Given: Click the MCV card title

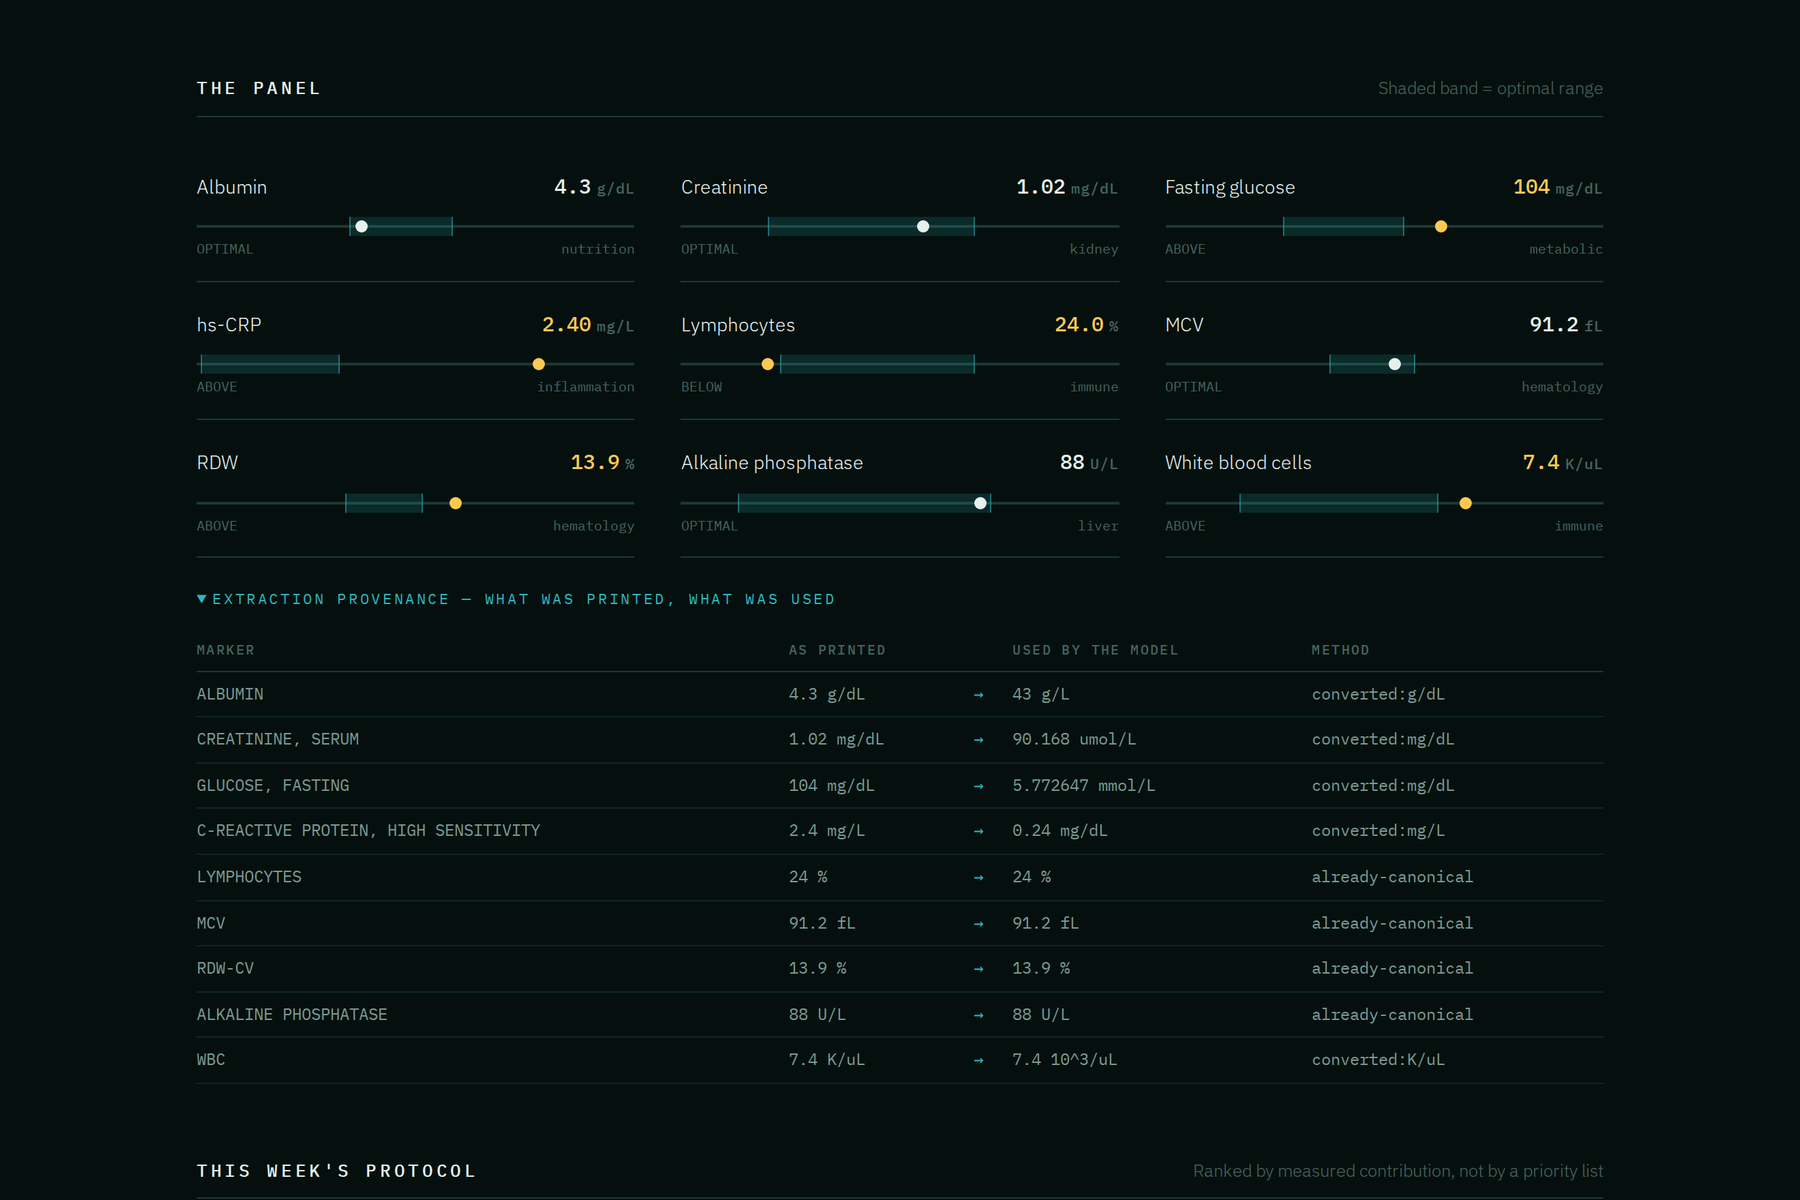Looking at the screenshot, I should tap(1184, 325).
